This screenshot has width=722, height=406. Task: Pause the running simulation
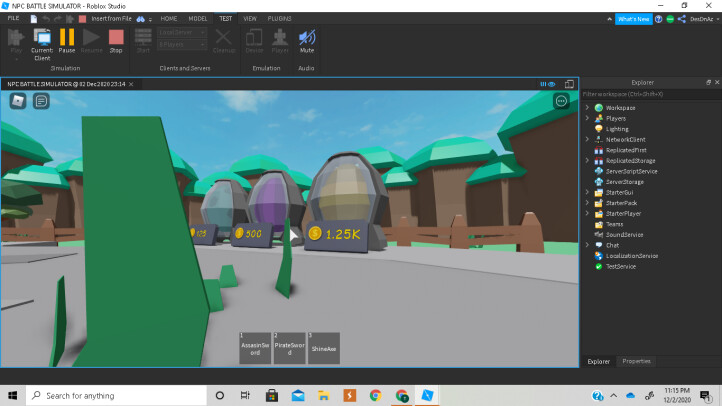tap(67, 41)
